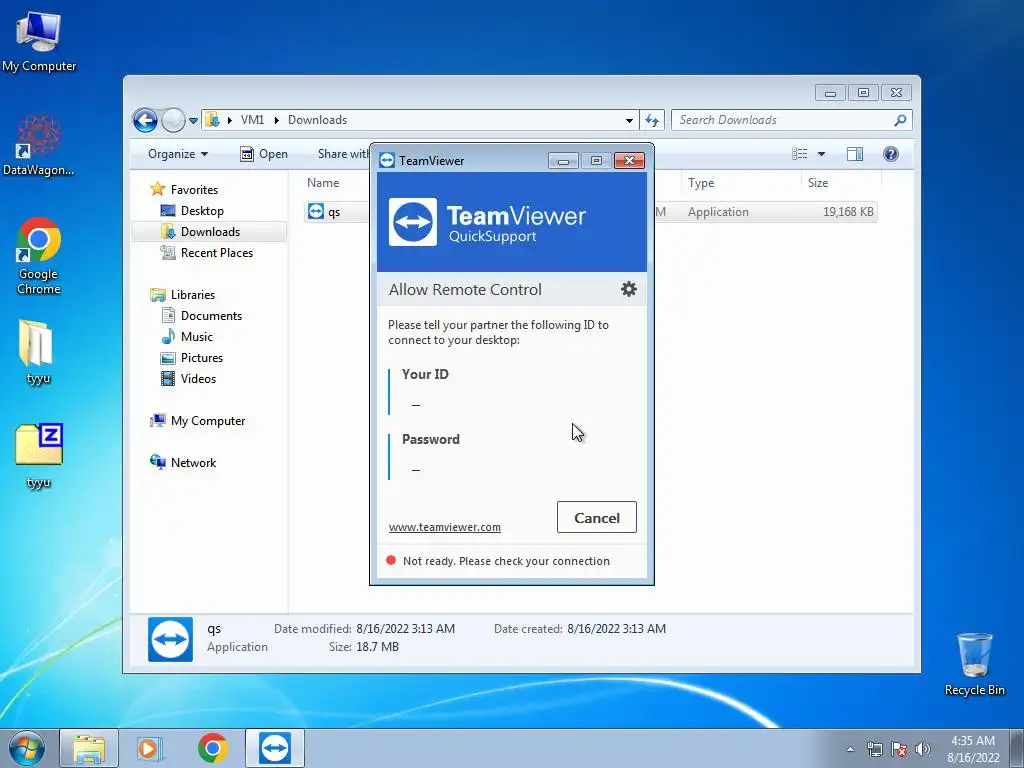
Task: Click the qs file TeamViewer icon
Action: (x=316, y=211)
